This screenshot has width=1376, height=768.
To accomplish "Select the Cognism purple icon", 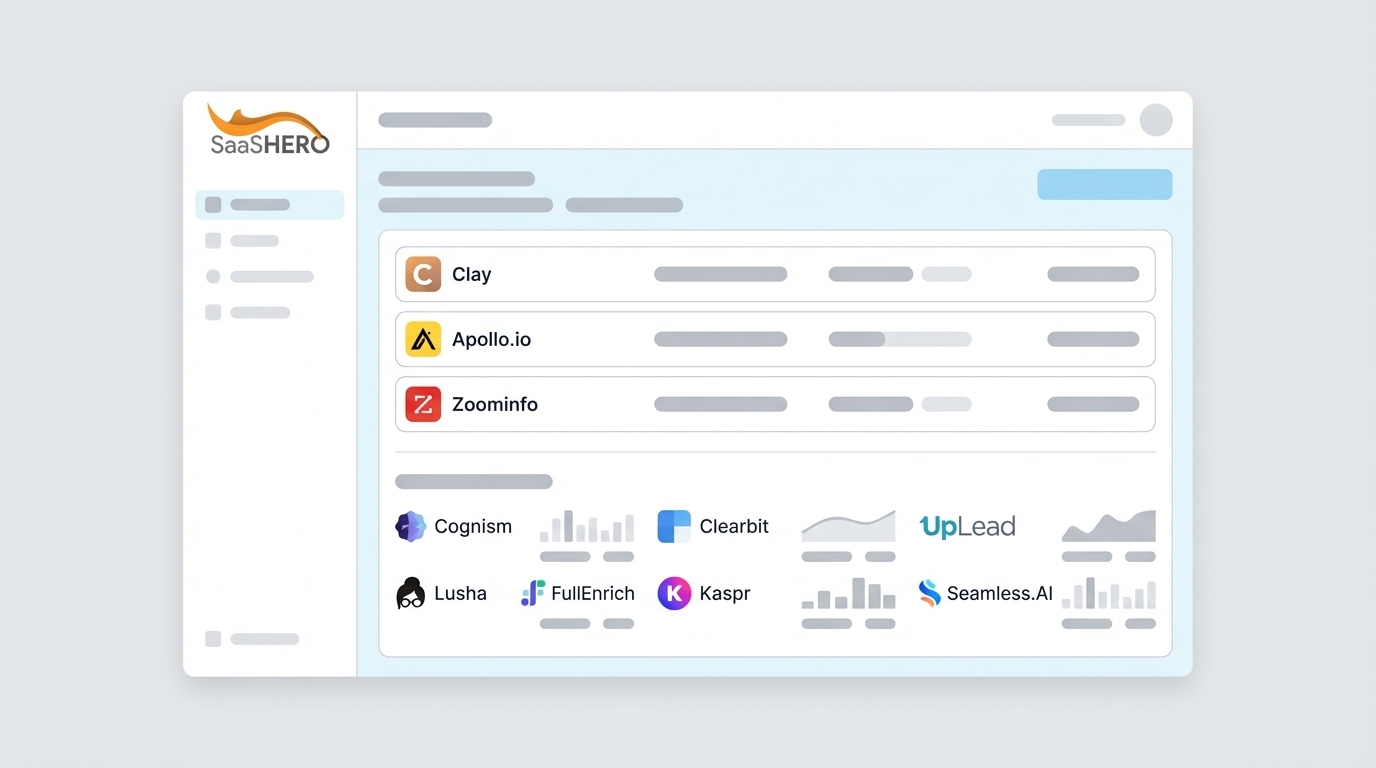I will click(411, 526).
